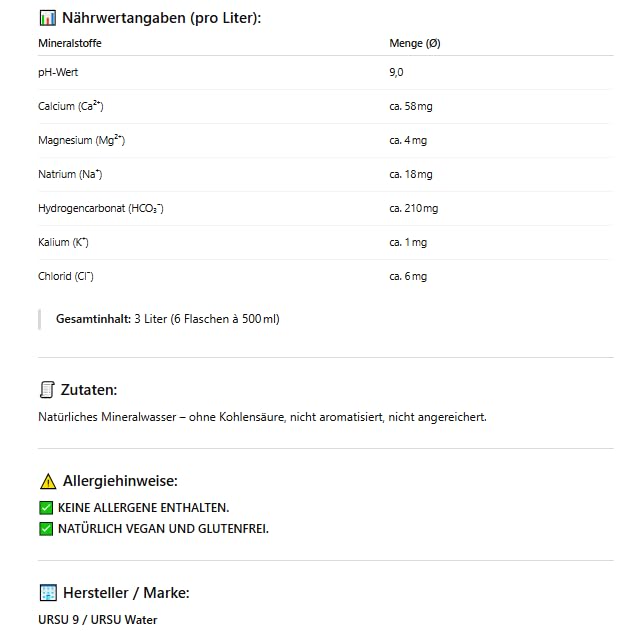Click the Mineralstoffe column header
This screenshot has width=637, height=632.
click(x=70, y=43)
